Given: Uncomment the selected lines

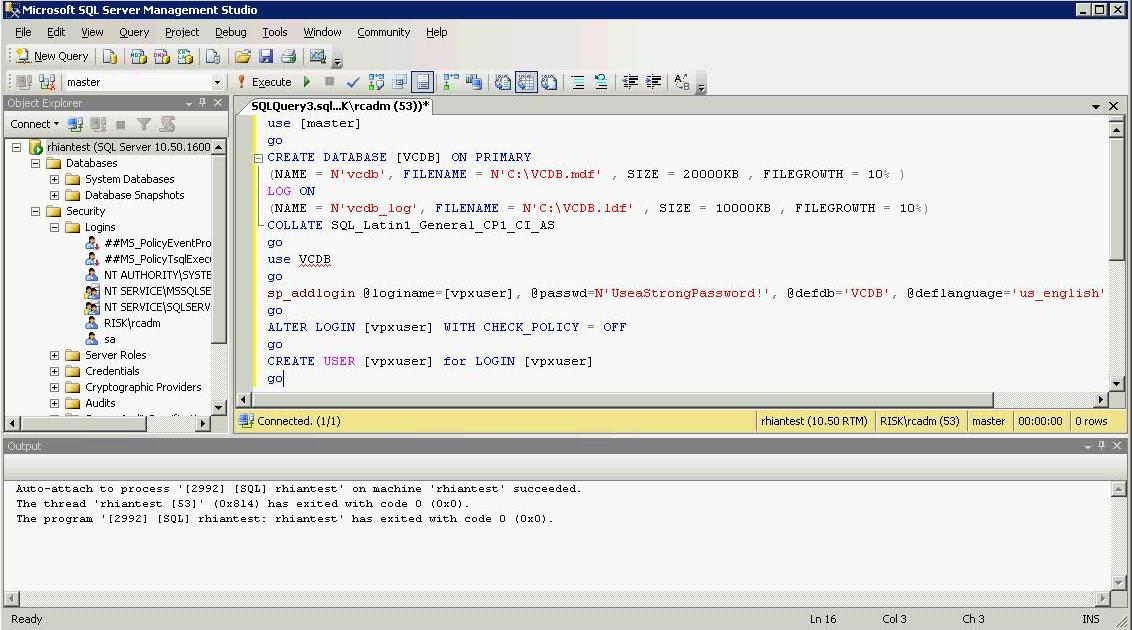Looking at the screenshot, I should point(601,82).
